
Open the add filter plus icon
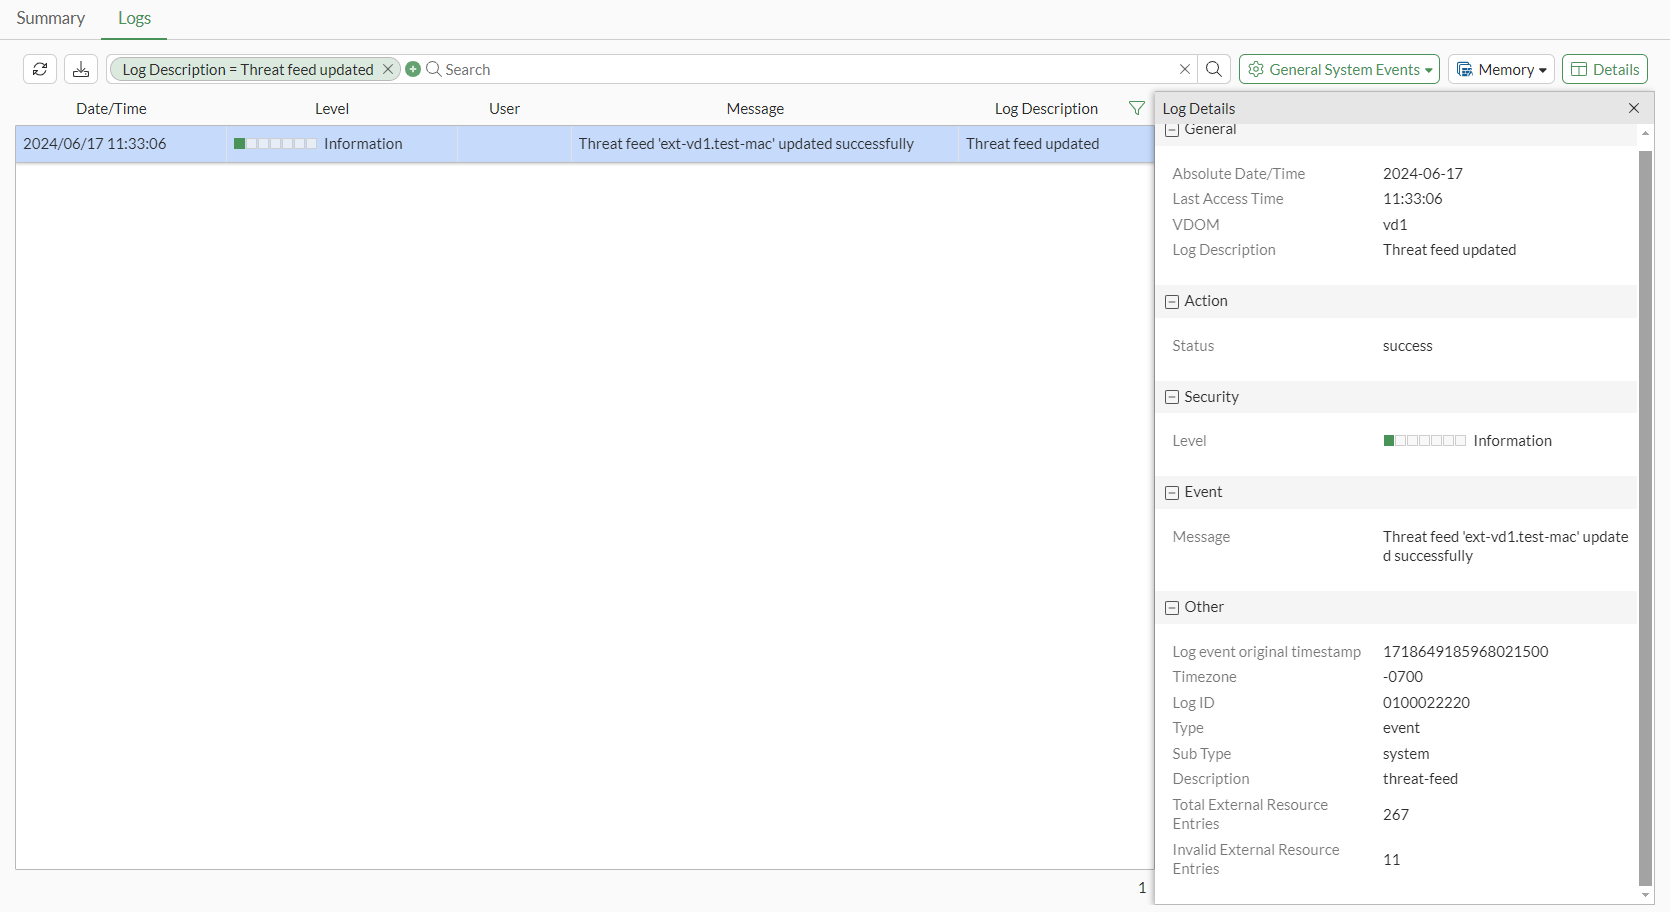(x=413, y=69)
